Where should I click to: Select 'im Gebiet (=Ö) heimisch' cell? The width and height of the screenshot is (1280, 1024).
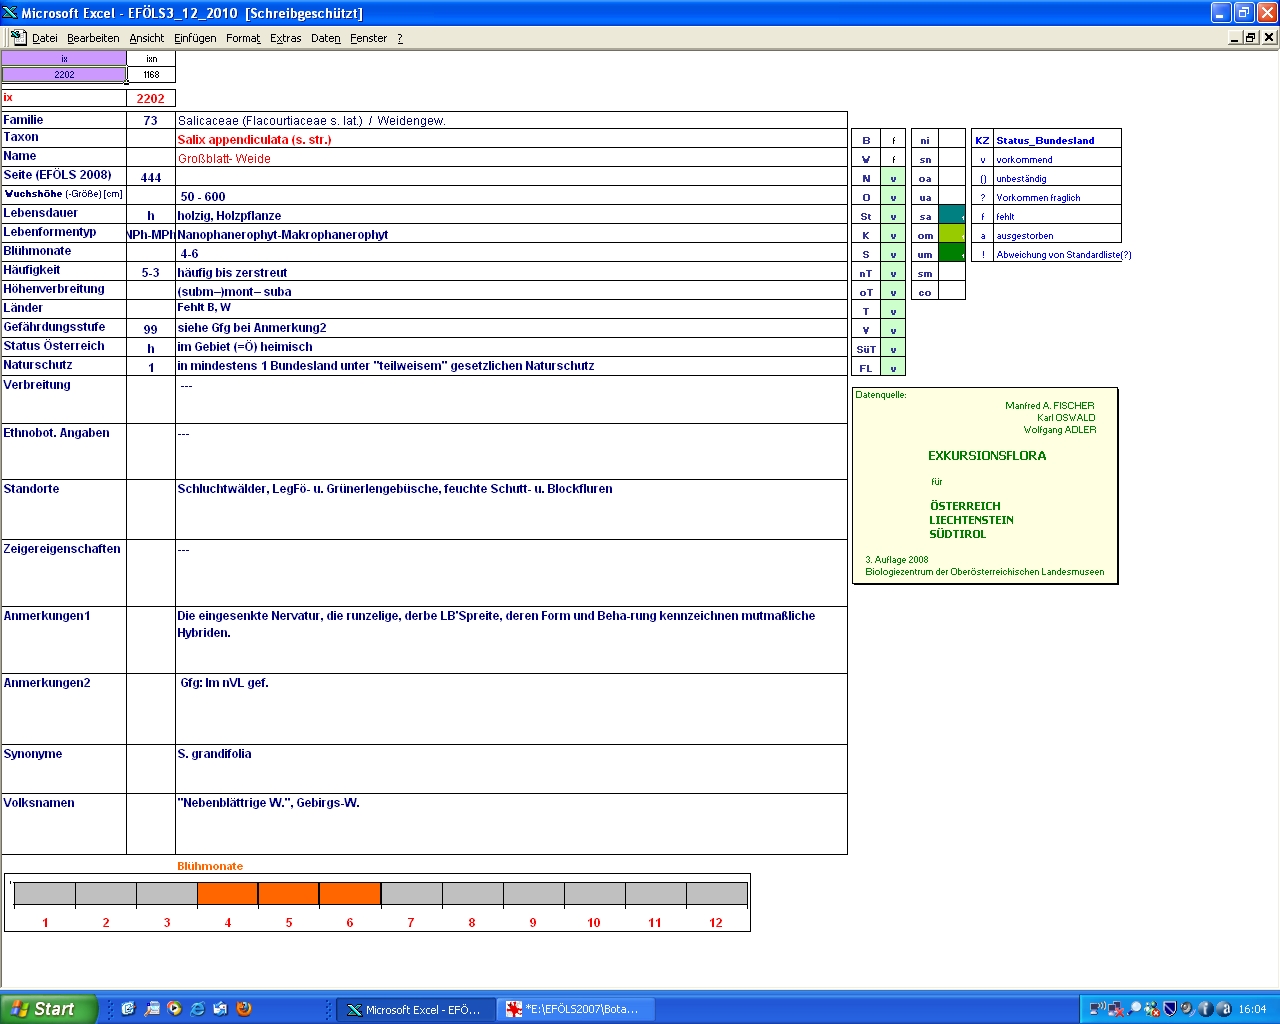(511, 347)
